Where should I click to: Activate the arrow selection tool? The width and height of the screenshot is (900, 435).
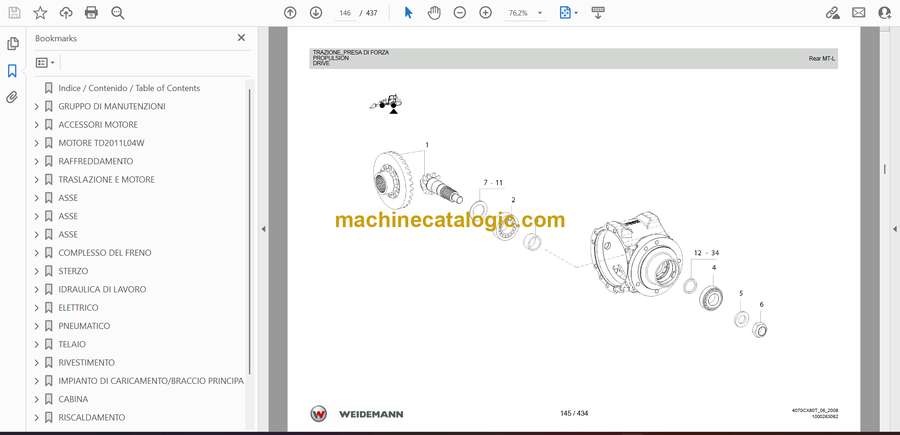tap(408, 13)
